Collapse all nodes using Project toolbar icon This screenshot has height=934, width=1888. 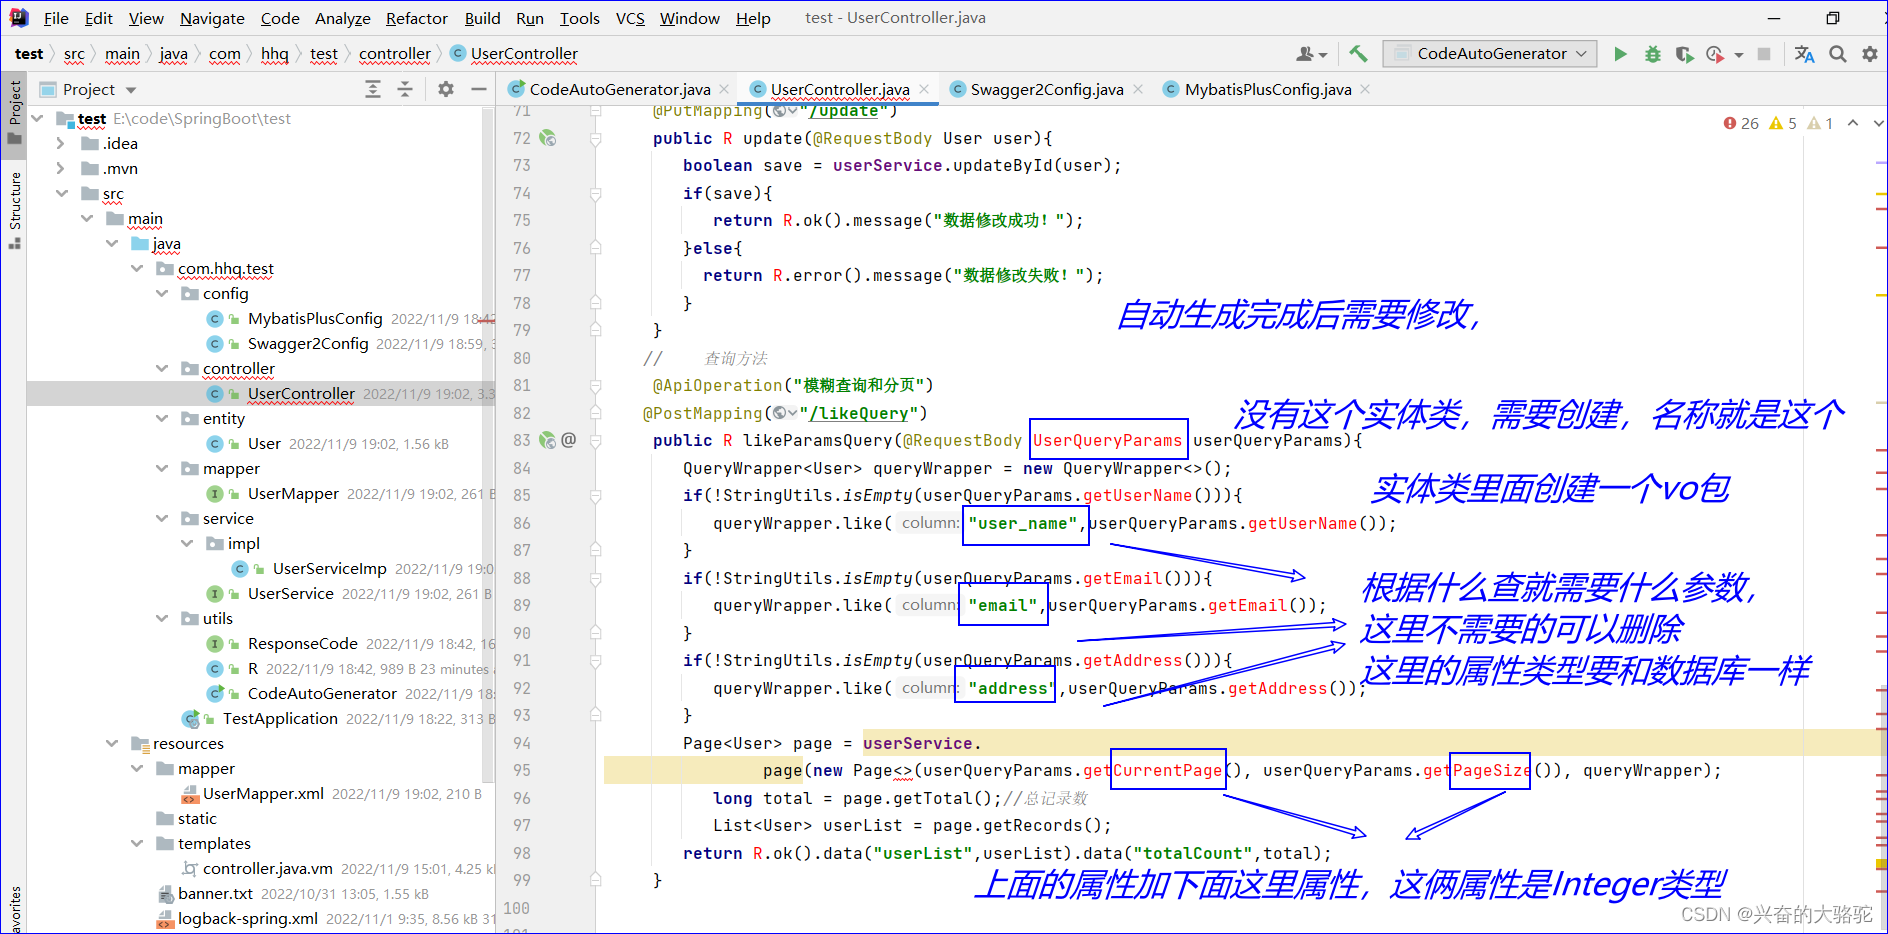click(405, 89)
